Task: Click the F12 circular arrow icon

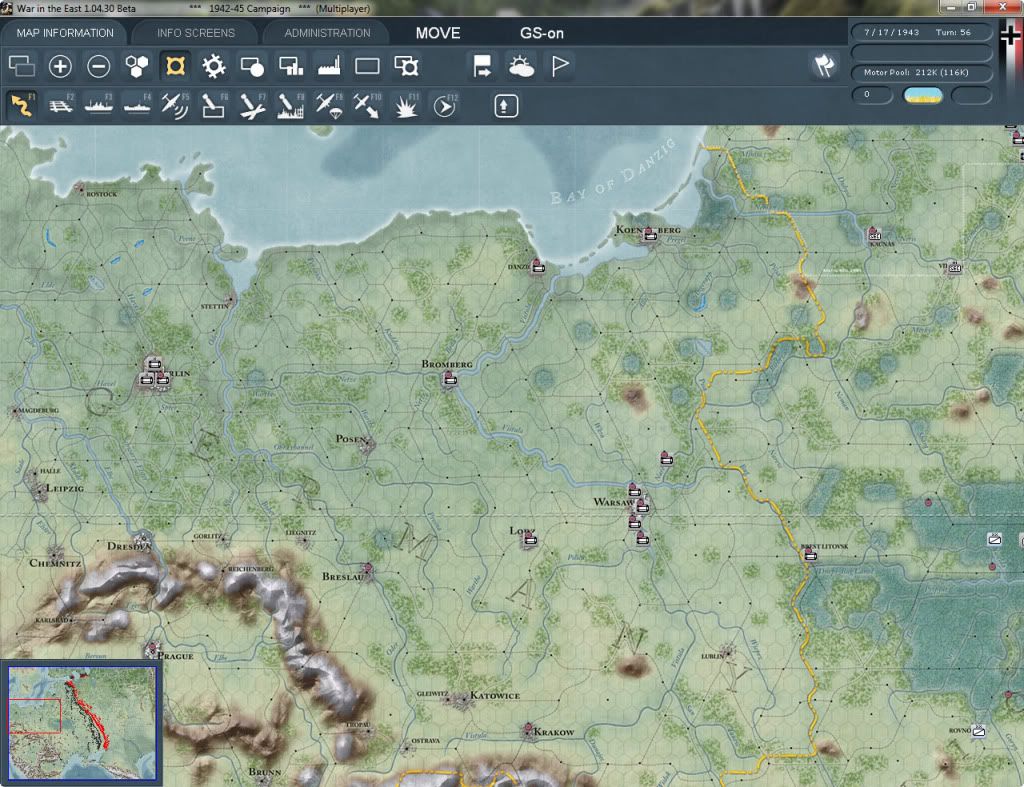Action: point(445,106)
